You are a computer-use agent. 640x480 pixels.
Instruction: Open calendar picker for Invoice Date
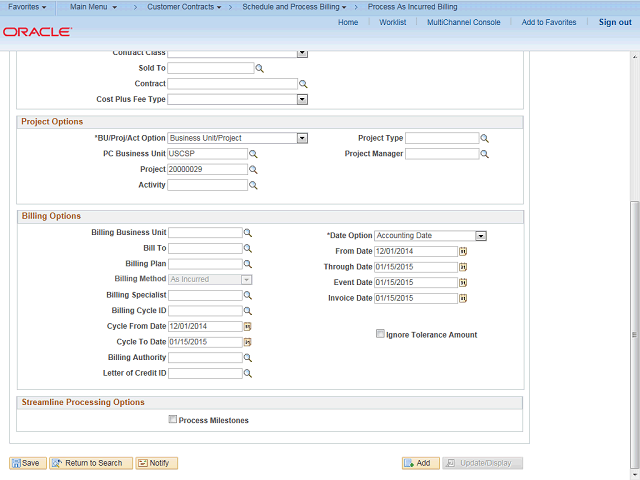point(463,299)
